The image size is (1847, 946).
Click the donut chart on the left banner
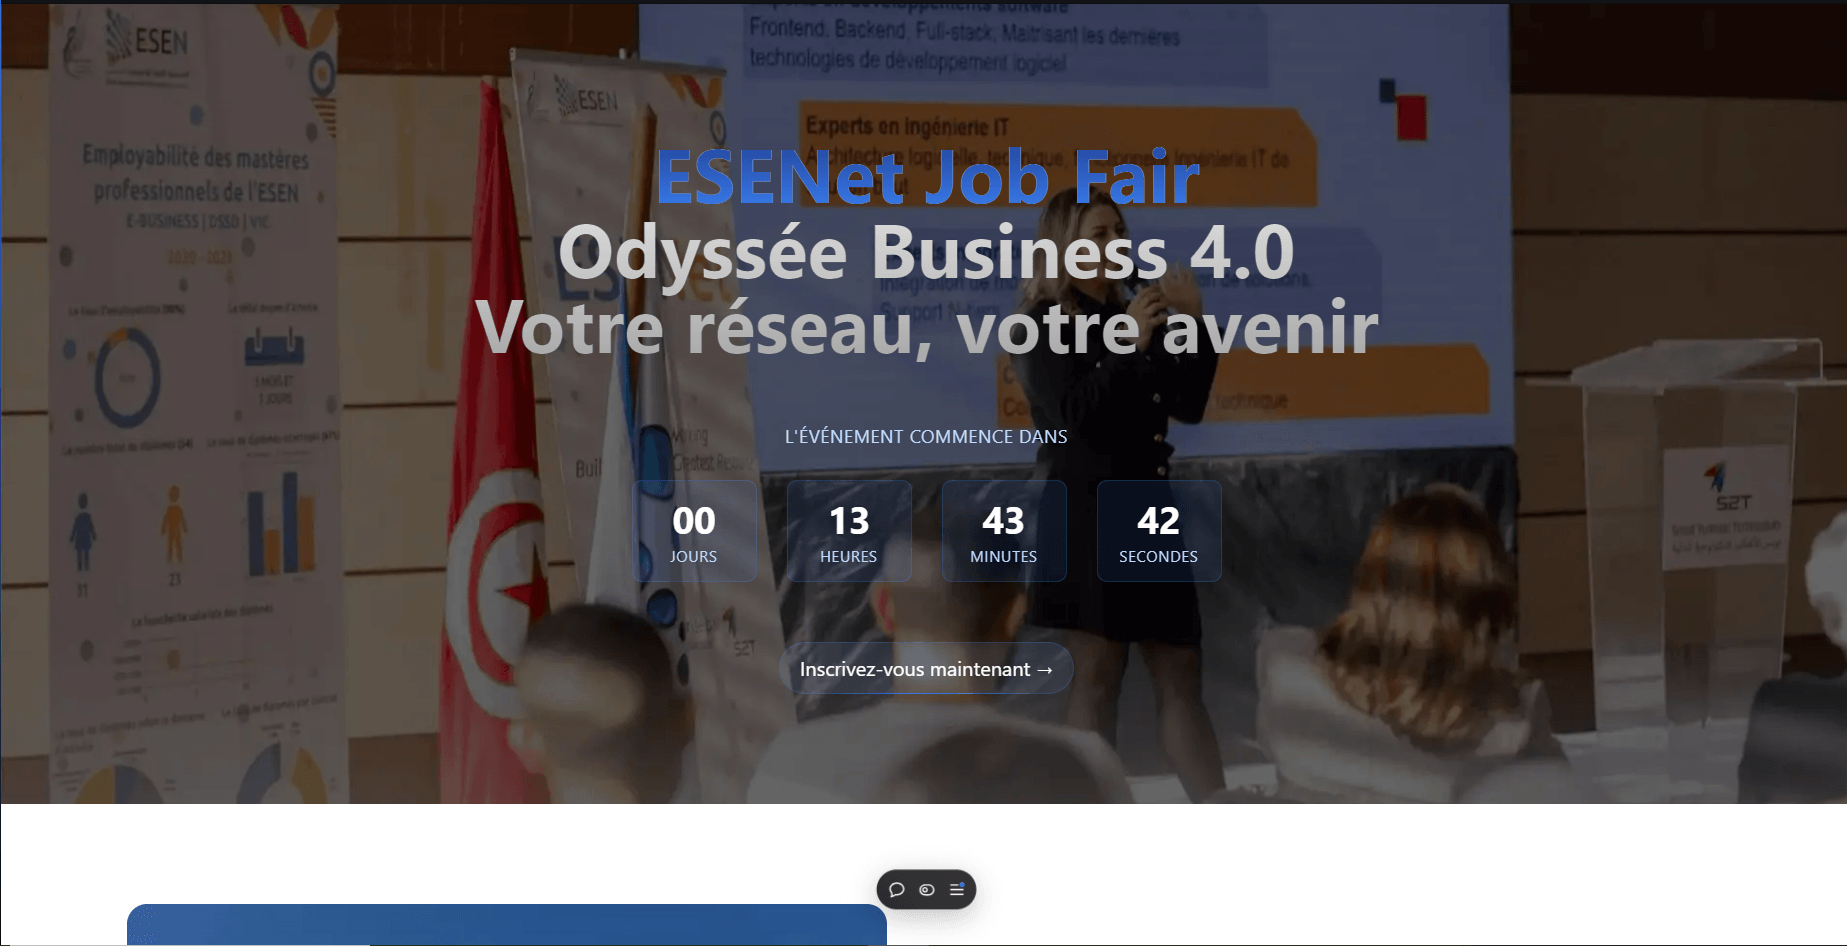click(x=128, y=379)
